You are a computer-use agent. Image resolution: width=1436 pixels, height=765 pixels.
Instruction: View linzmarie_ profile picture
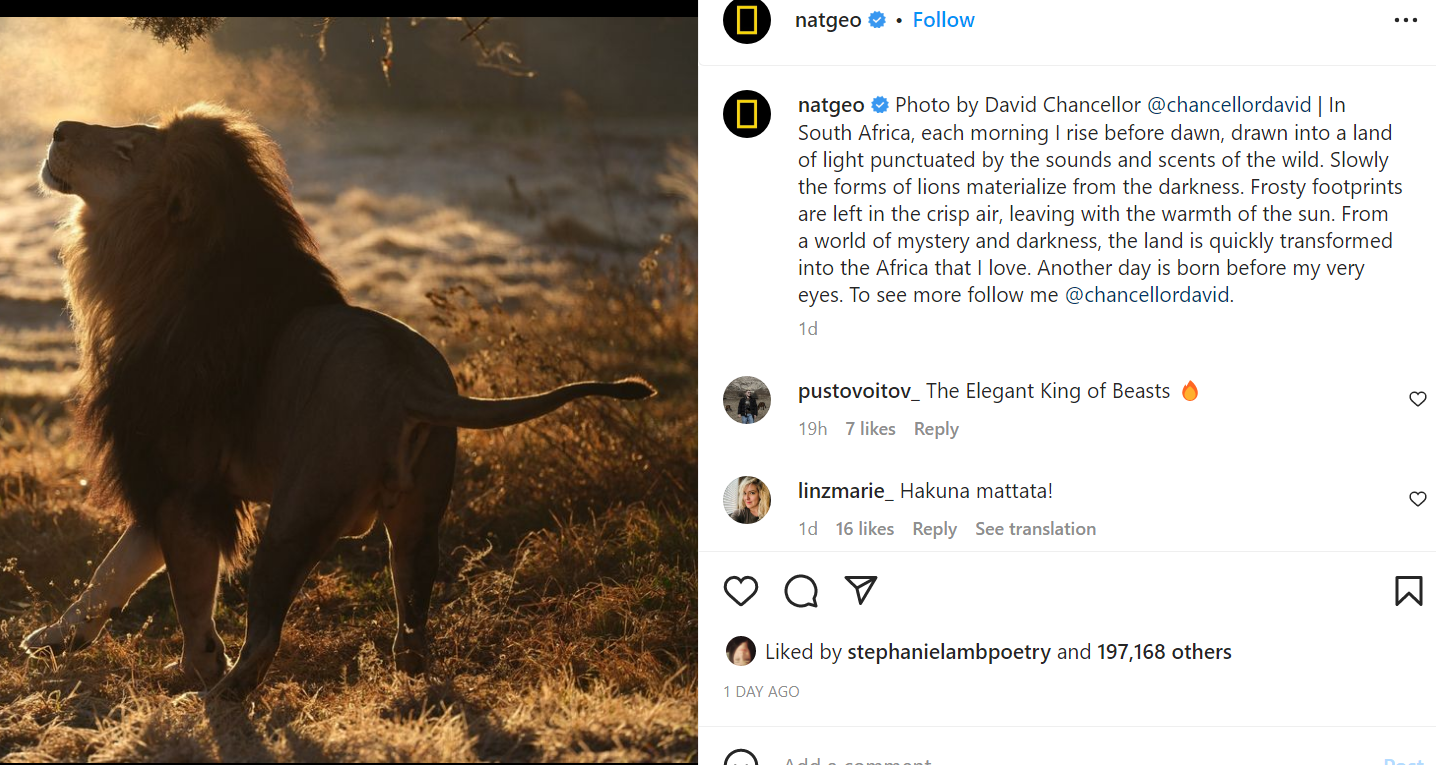click(x=747, y=500)
